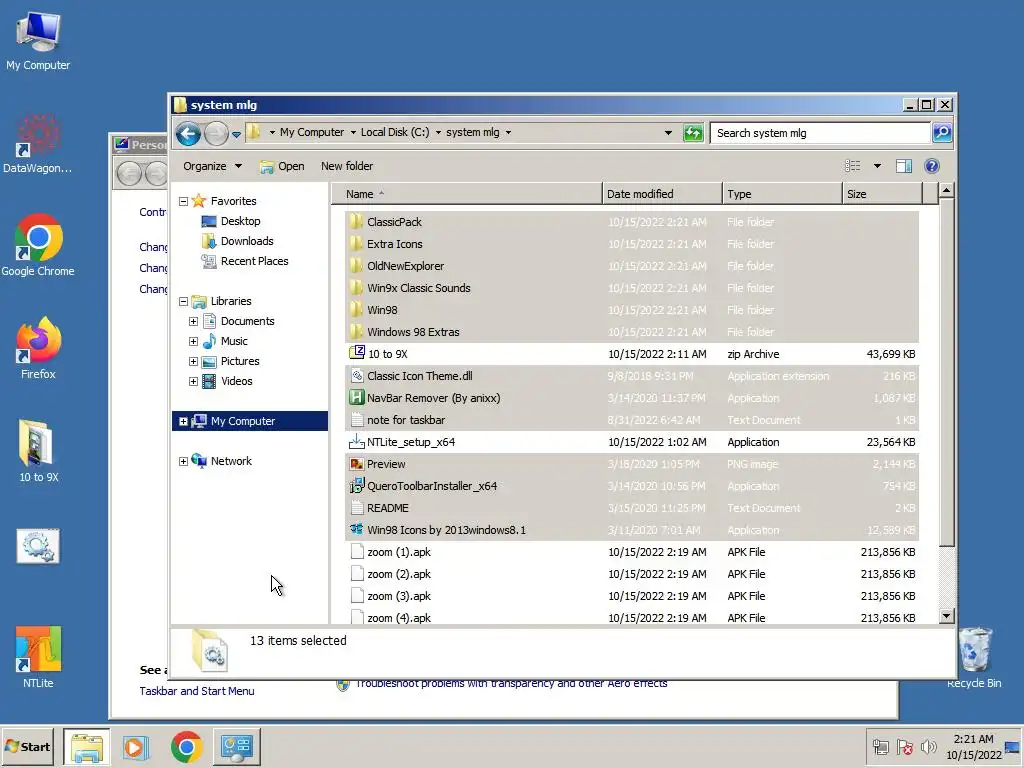The image size is (1024, 768).
Task: Click the NavBar Remover application icon
Action: click(x=357, y=398)
